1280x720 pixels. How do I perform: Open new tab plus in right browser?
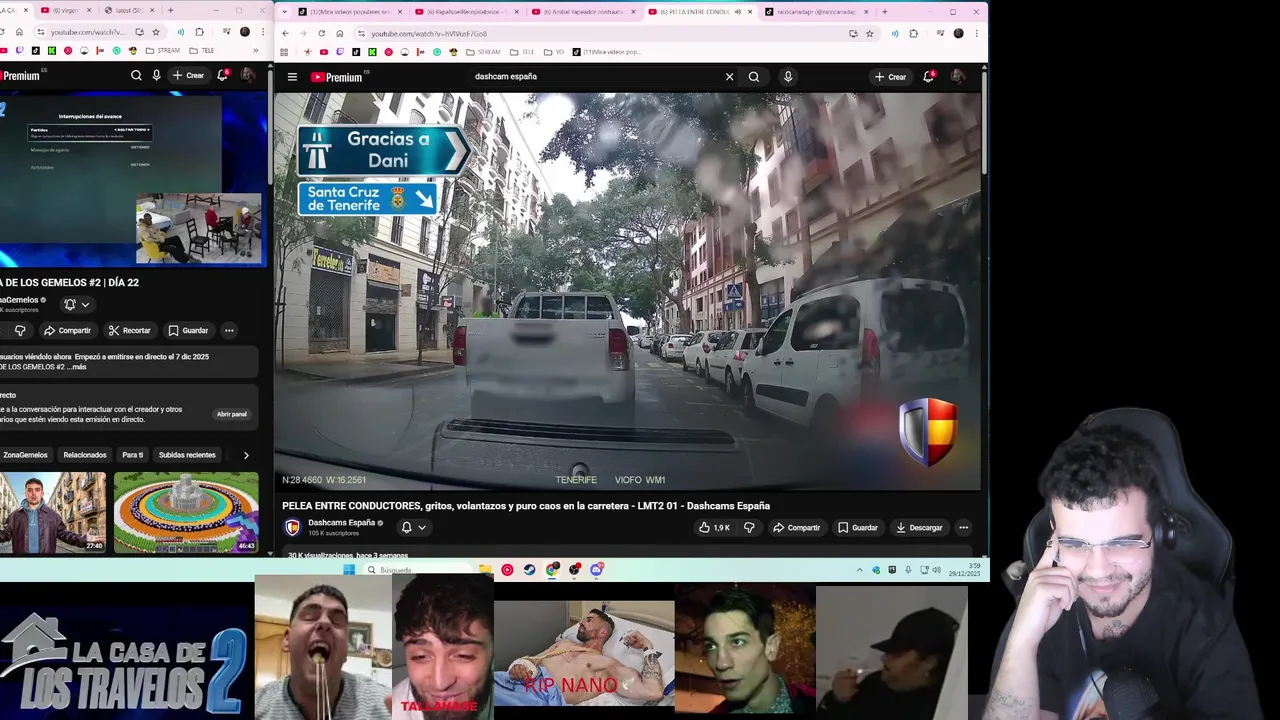pos(884,12)
